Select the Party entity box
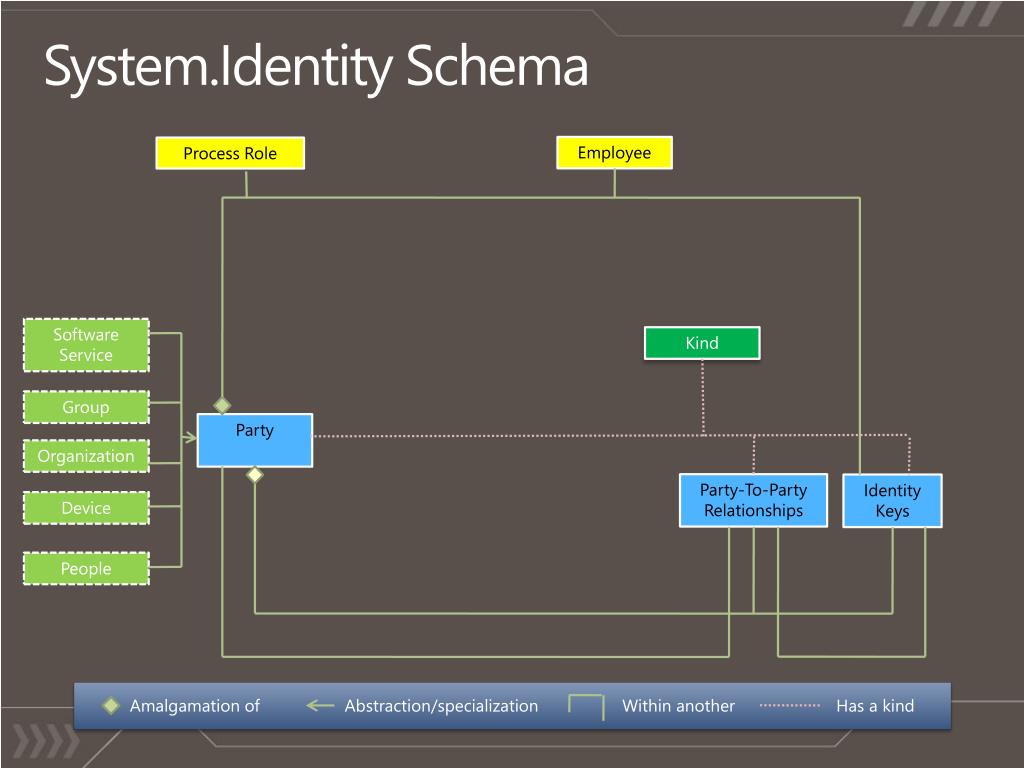 click(x=255, y=440)
